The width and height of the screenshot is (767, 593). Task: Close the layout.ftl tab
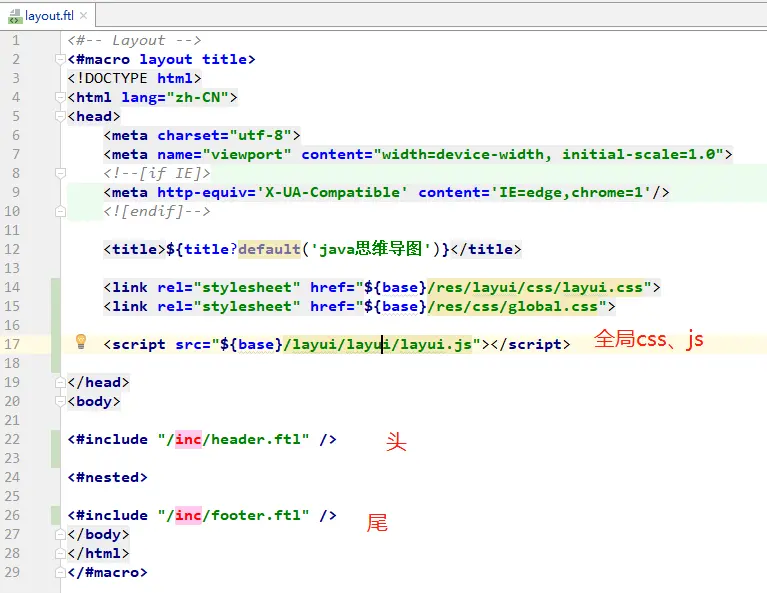84,16
